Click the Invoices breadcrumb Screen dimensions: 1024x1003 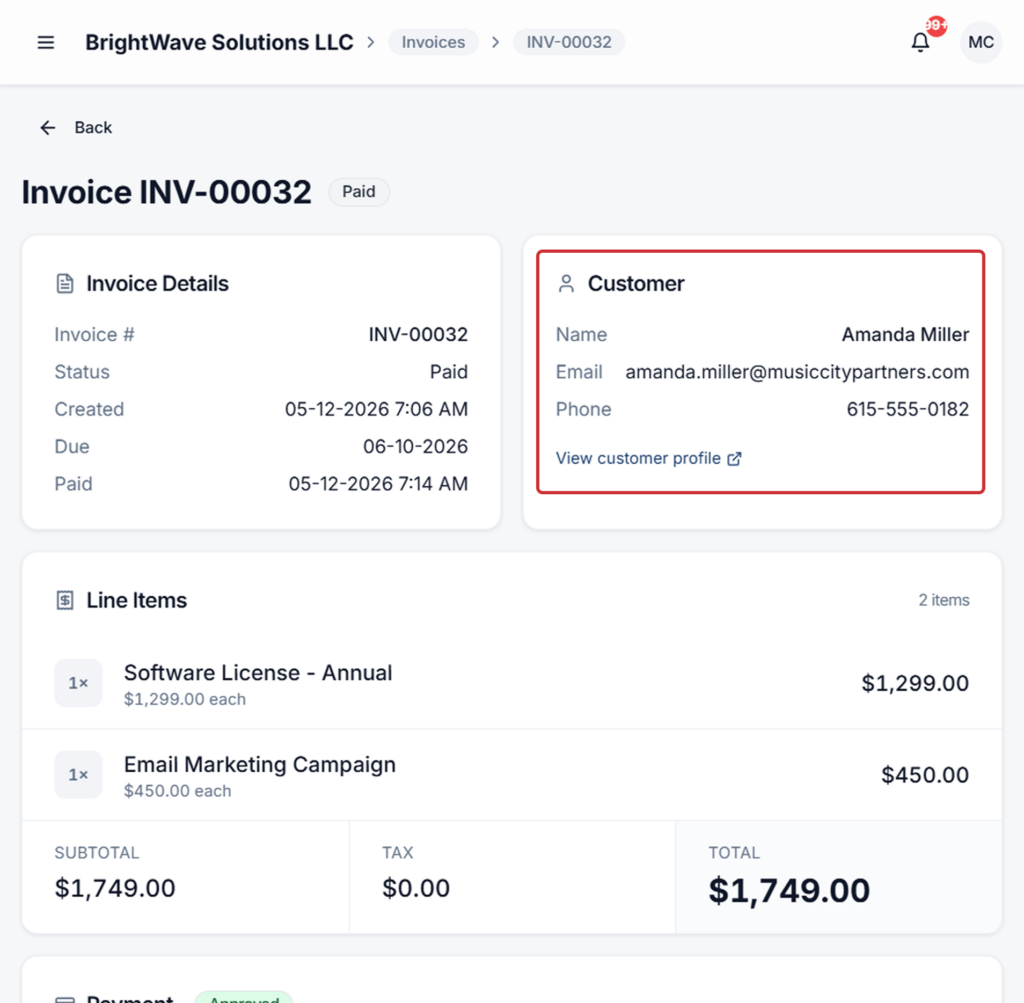point(433,42)
